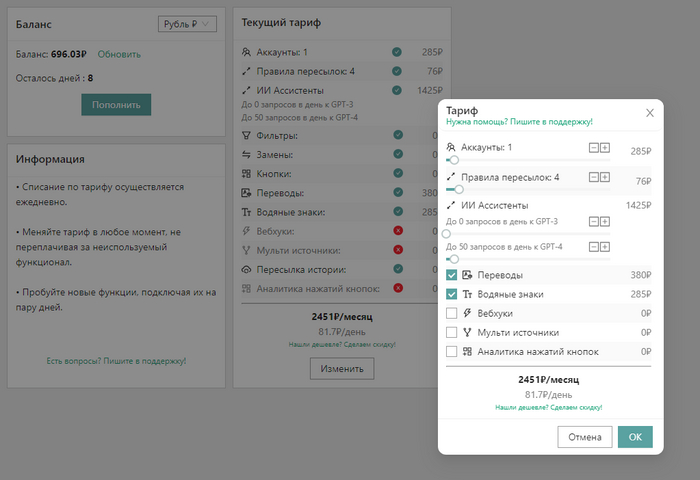Enable the Вебхуки checkbox
Screen dimensions: 700x480
point(452,313)
